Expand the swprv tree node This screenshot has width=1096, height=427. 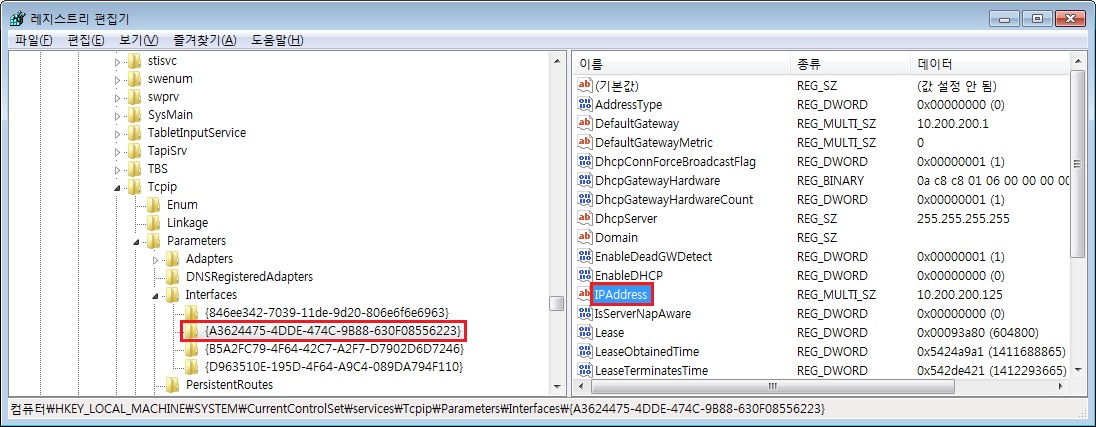(117, 97)
